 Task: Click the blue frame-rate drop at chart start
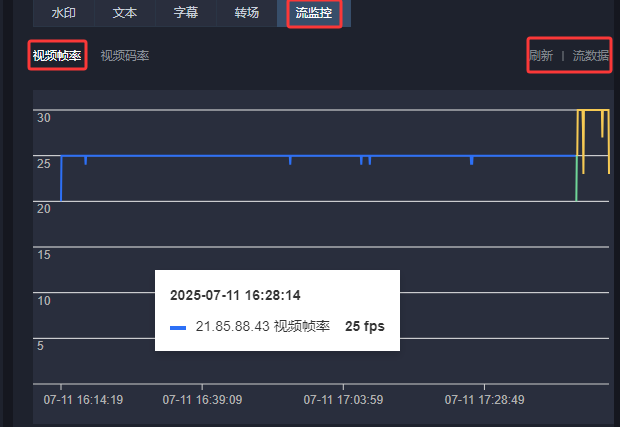(x=61, y=179)
